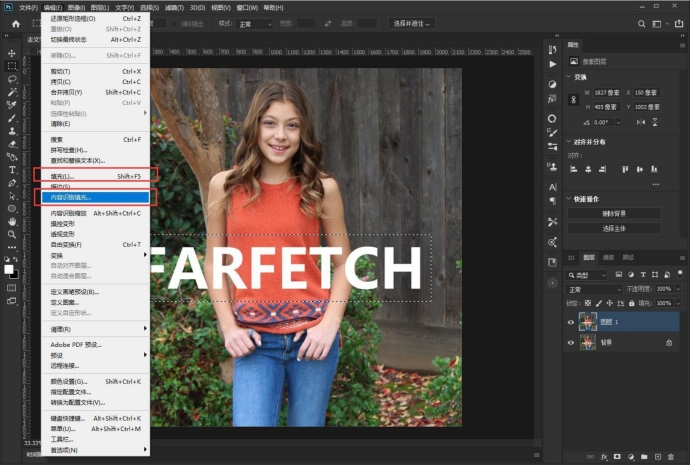Select the Magic Wand tool
Image resolution: width=690 pixels, height=465 pixels.
(x=12, y=92)
